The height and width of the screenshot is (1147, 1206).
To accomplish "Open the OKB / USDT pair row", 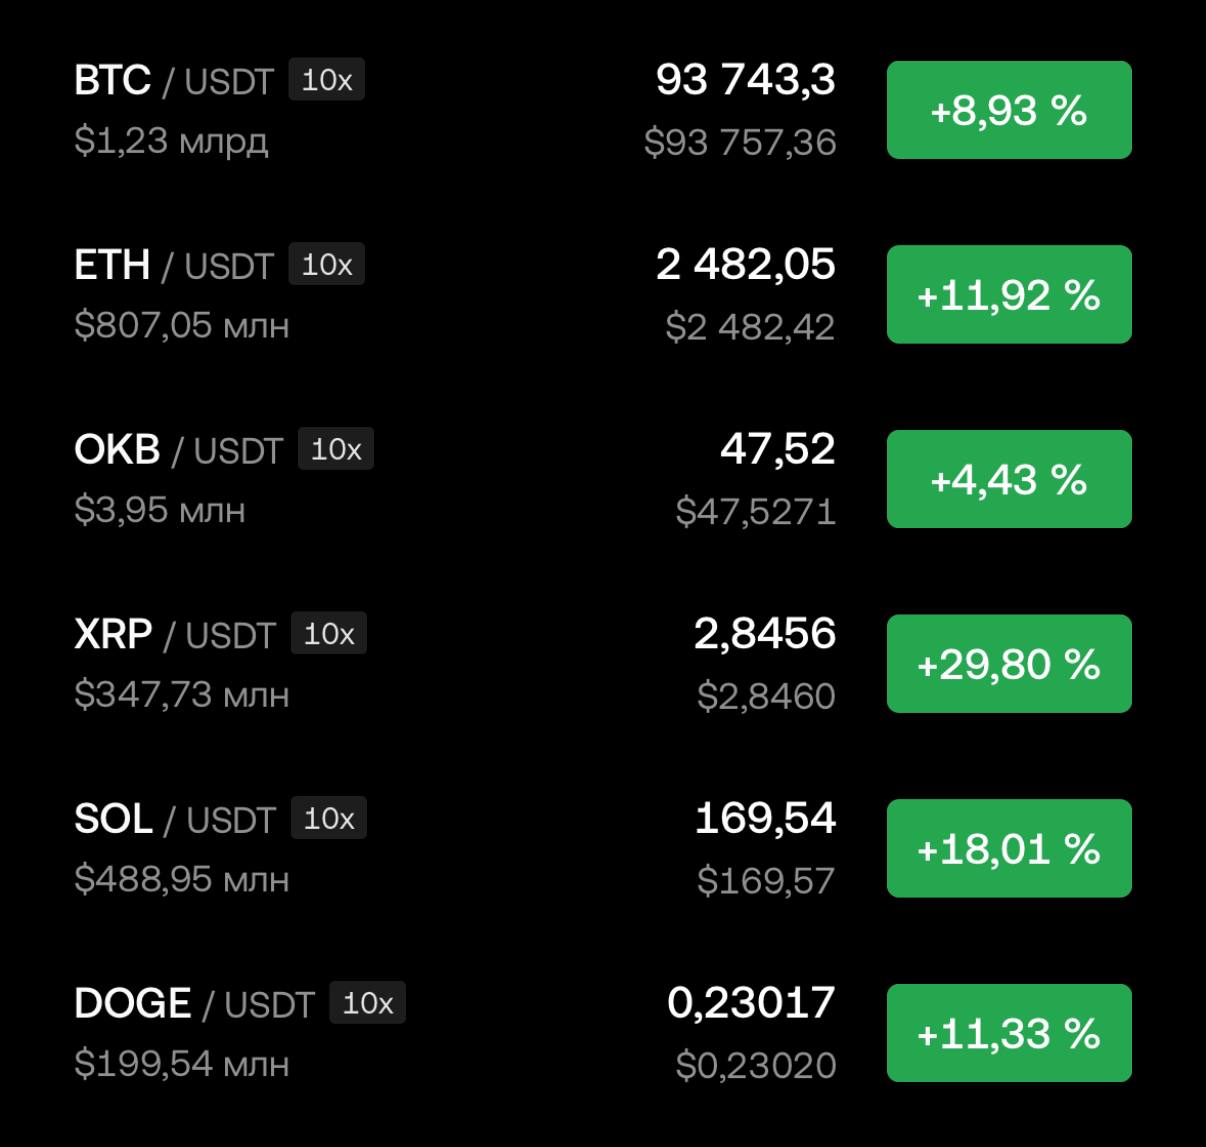I will click(x=602, y=479).
